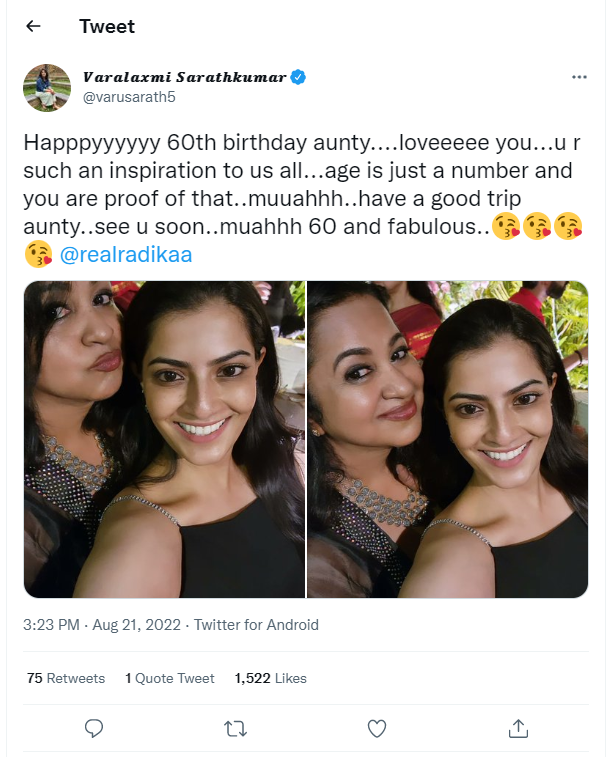Like the tweet with heart icon
This screenshot has height=757, width=615.
tap(377, 727)
